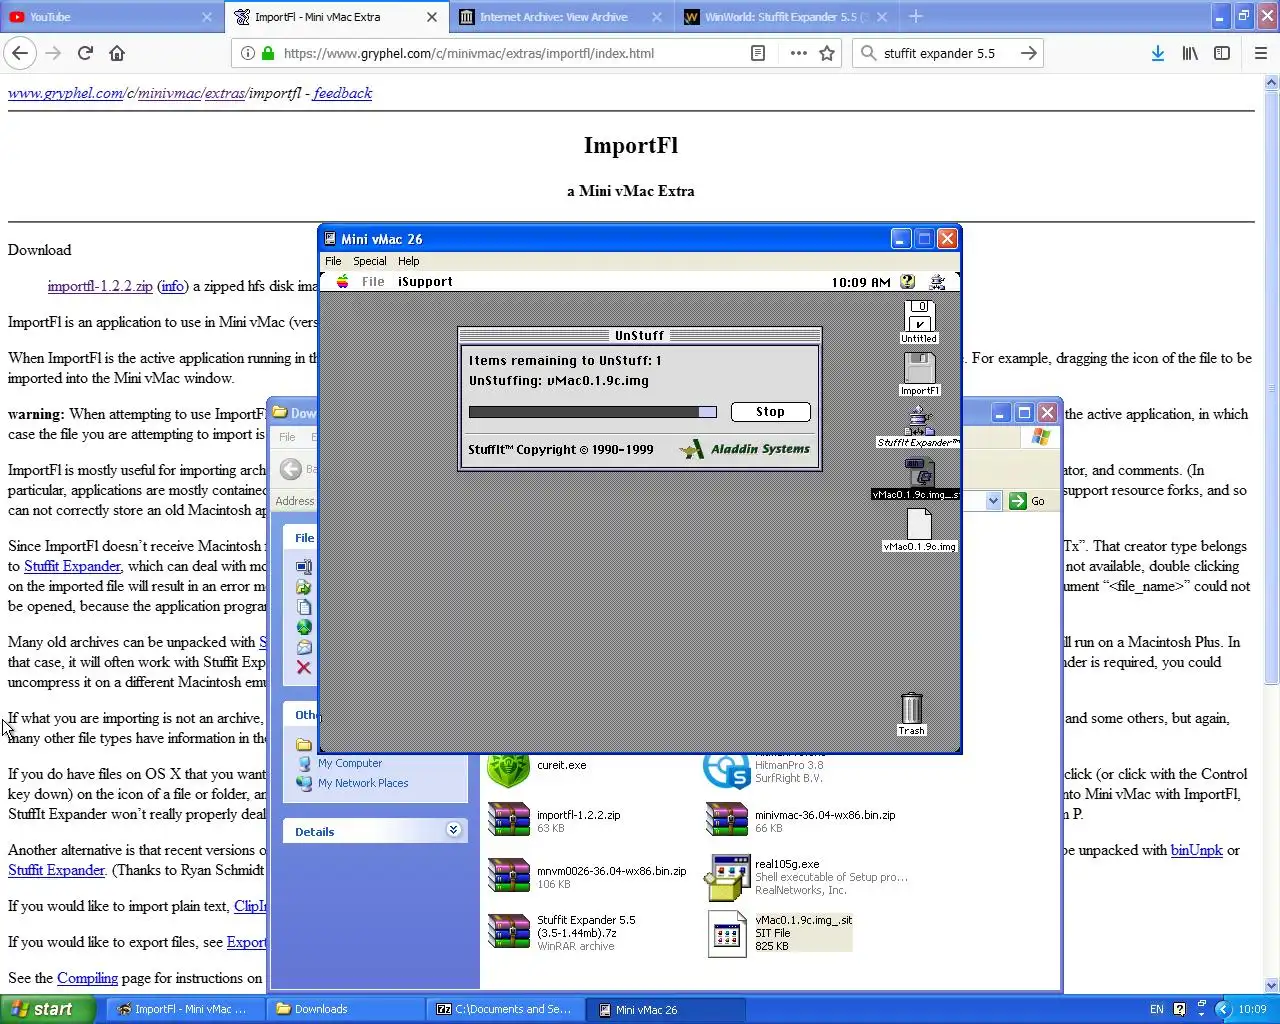Click the Apple menu in Mini vMac
Viewport: 1280px width, 1024px height.
click(343, 282)
